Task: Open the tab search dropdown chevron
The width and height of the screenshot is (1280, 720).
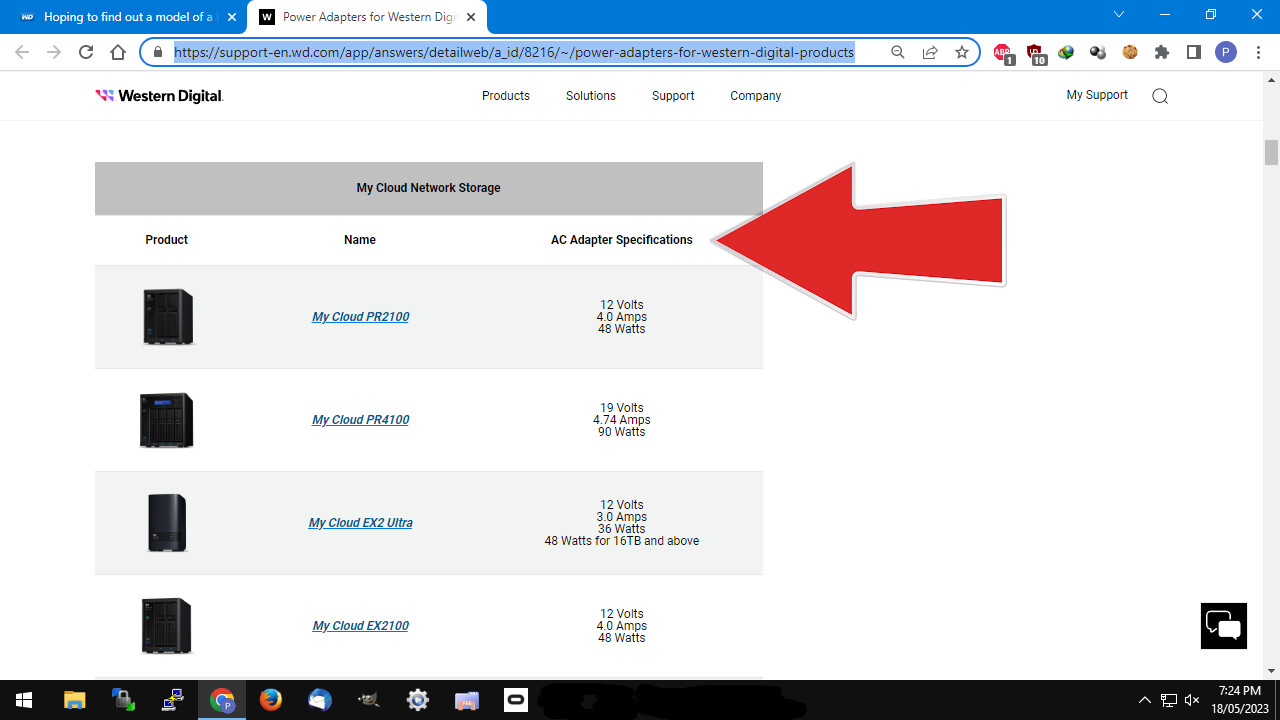Action: [1119, 14]
